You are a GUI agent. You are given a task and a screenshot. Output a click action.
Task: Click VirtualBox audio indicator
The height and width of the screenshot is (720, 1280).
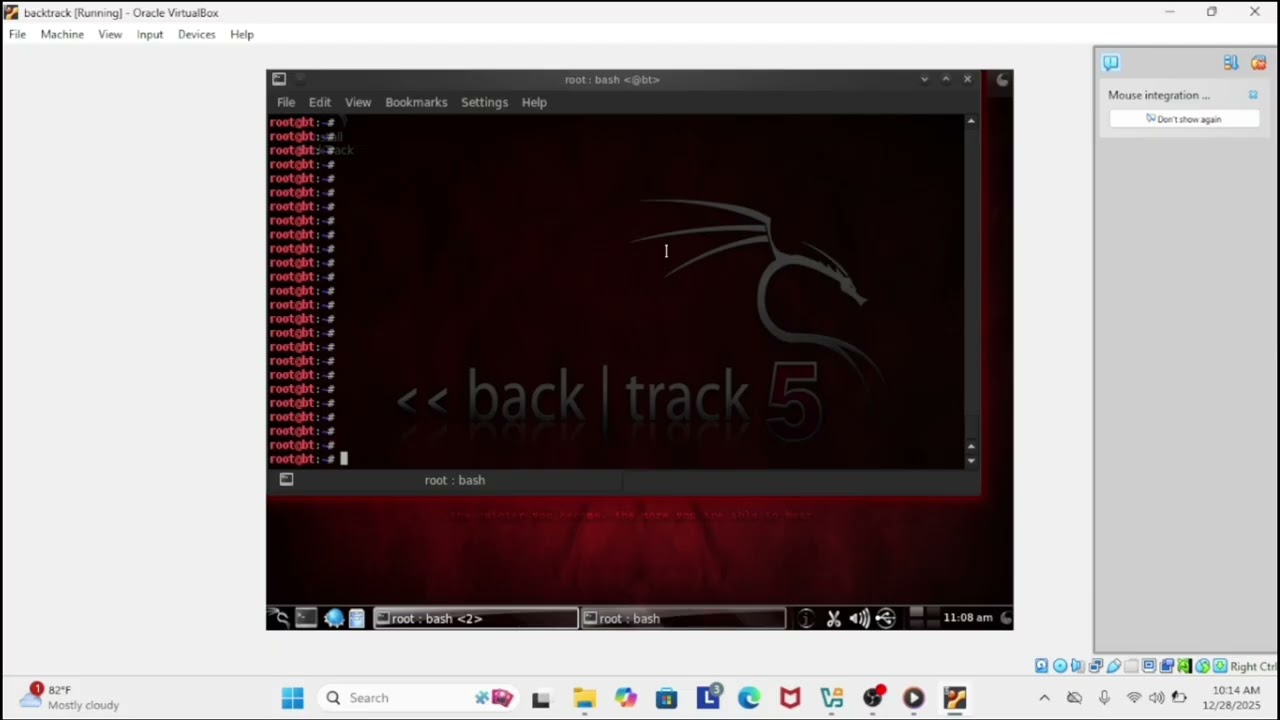(x=1078, y=666)
